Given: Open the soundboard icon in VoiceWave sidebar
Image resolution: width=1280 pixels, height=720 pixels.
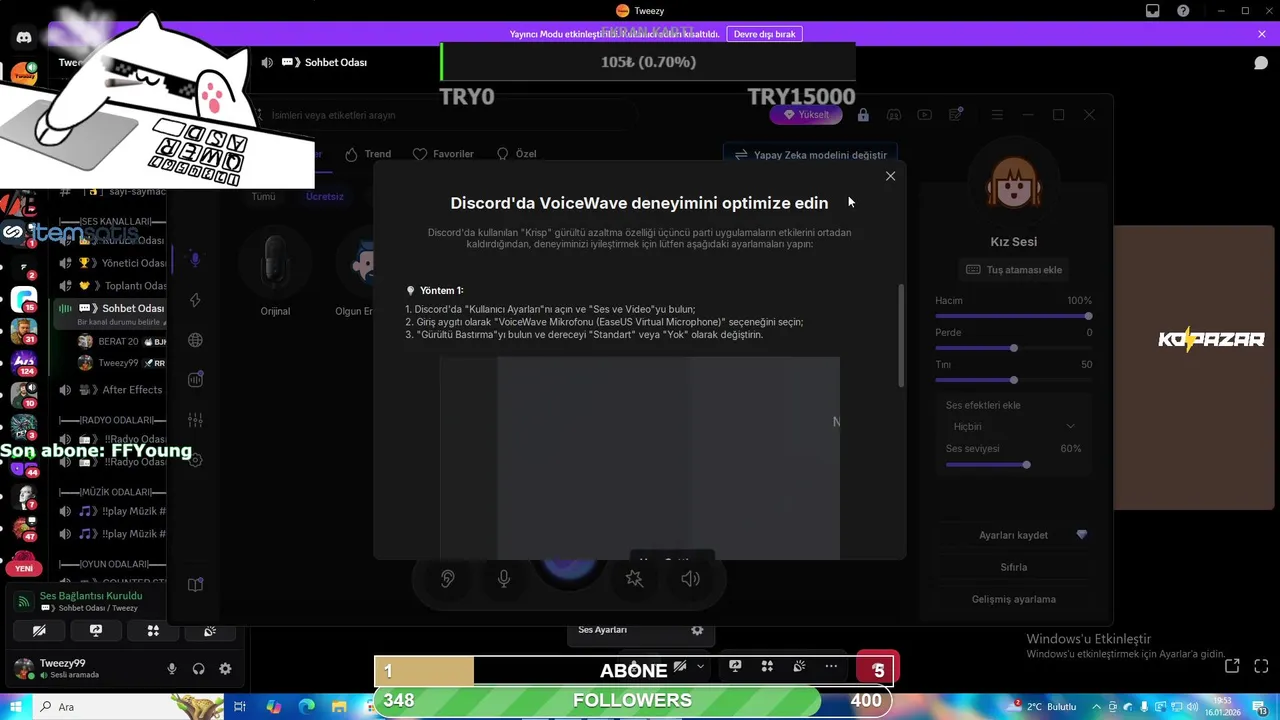Looking at the screenshot, I should pyautogui.click(x=195, y=379).
